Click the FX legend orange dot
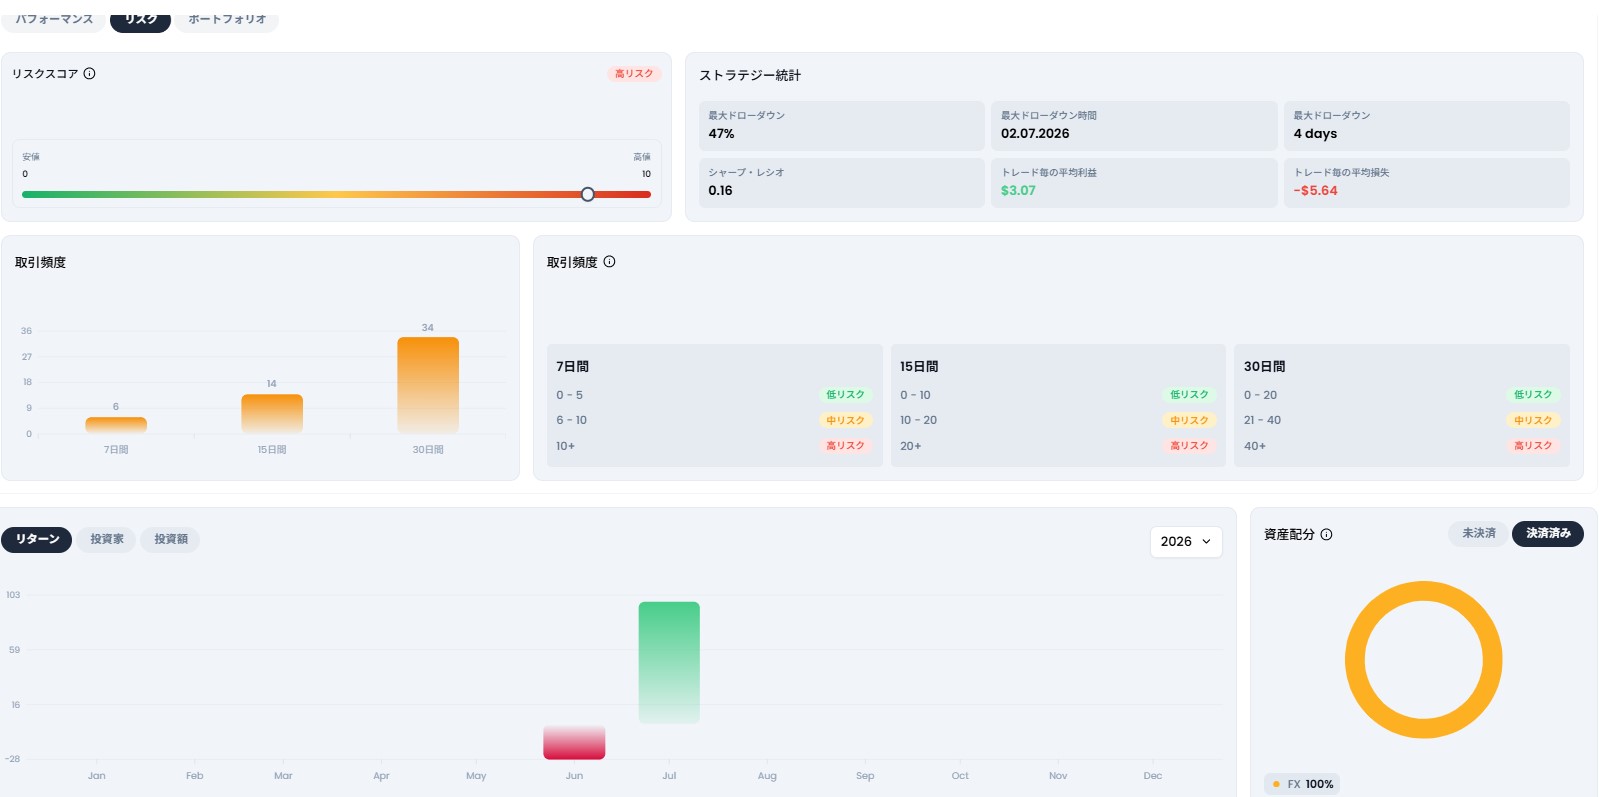 click(x=1276, y=784)
